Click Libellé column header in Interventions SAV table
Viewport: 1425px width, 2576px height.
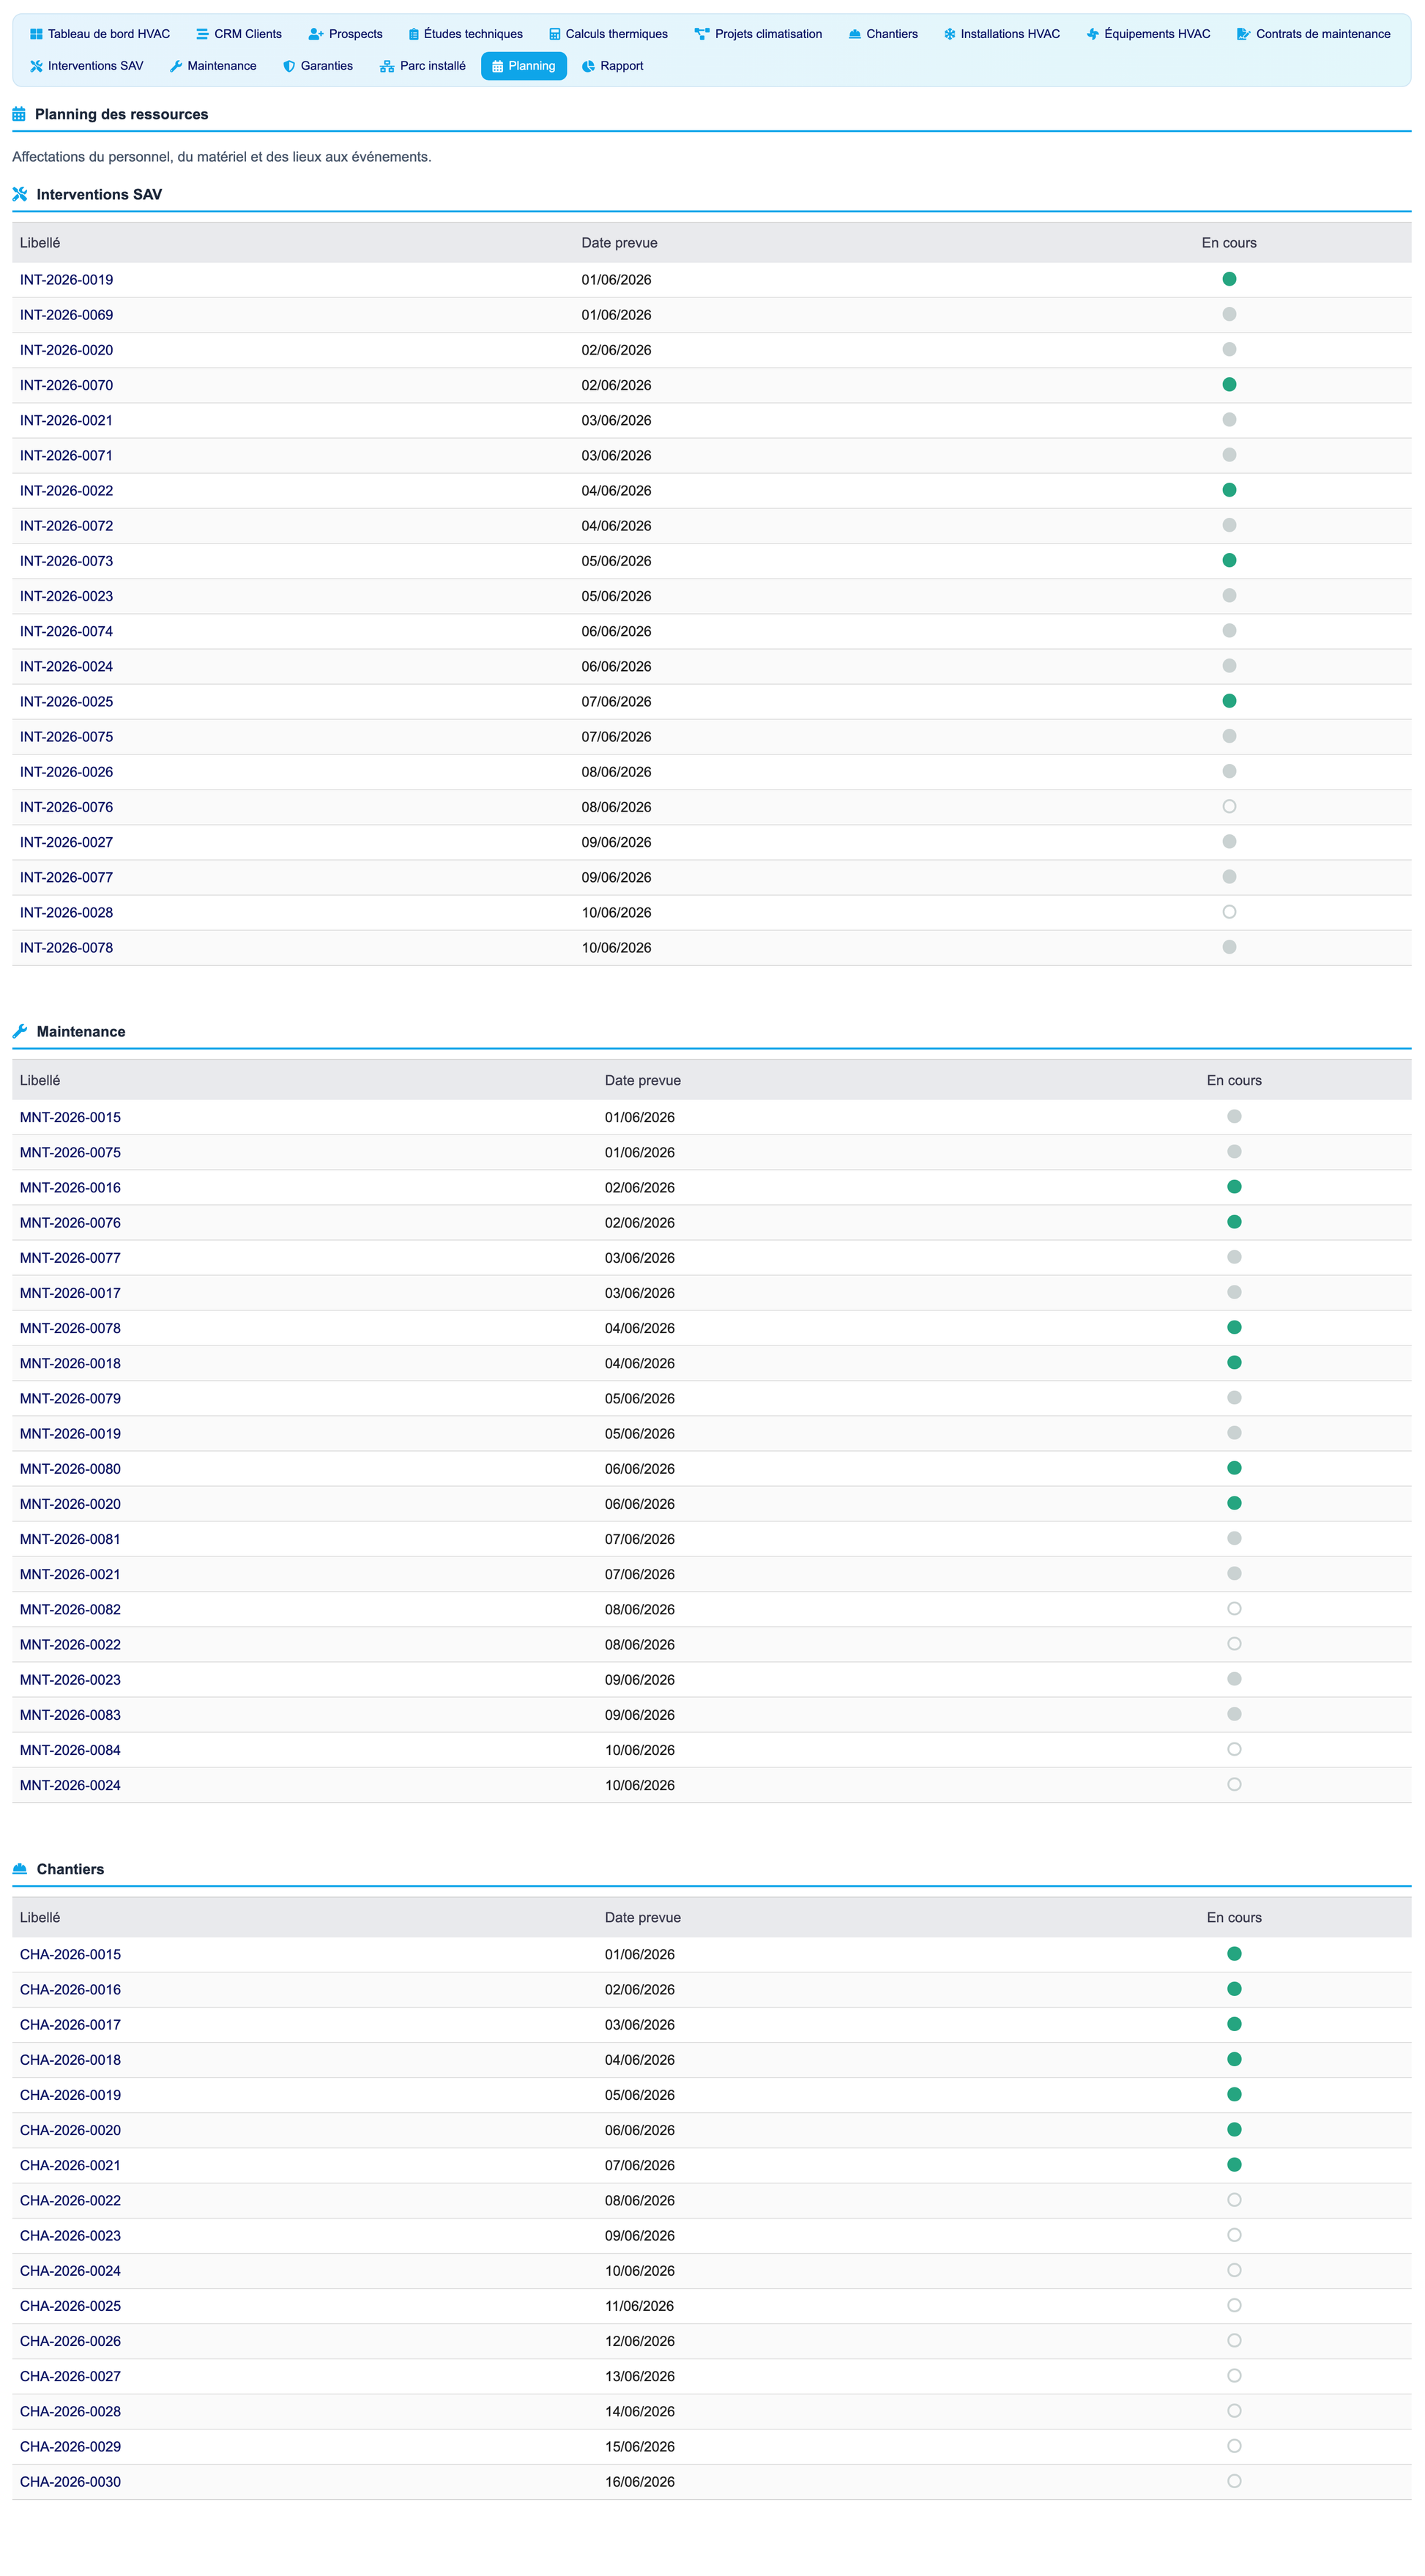coord(40,243)
